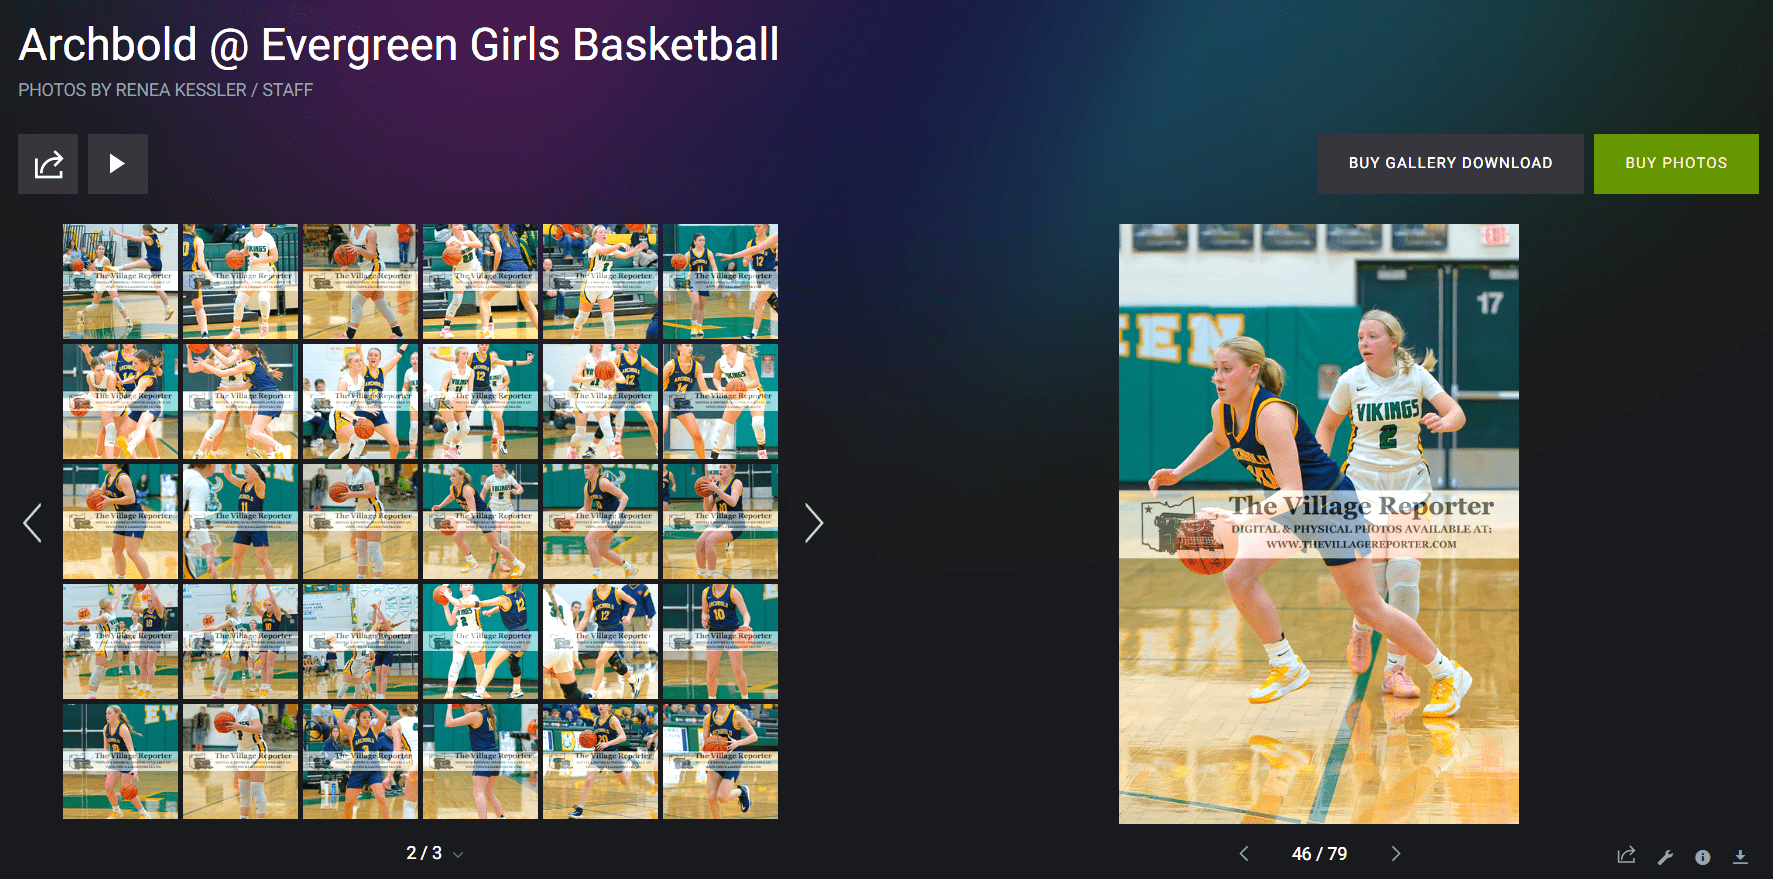Click the share gallery icon below the title
This screenshot has width=1773, height=879.
pyautogui.click(x=48, y=164)
